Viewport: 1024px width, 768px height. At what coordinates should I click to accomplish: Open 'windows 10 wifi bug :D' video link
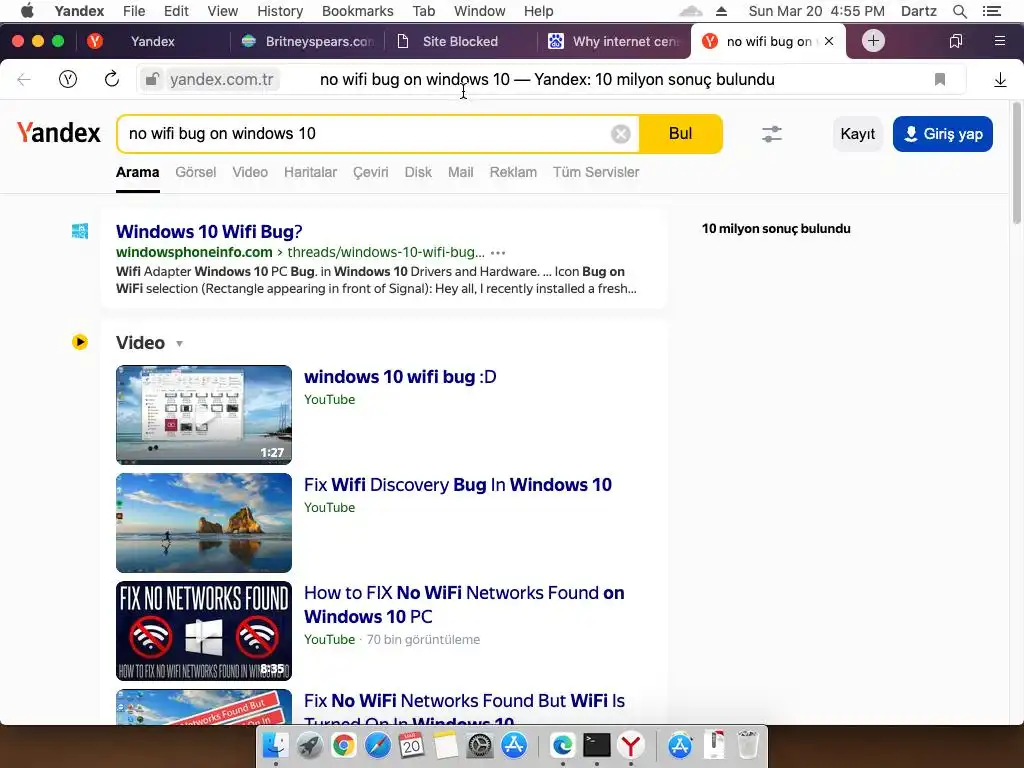click(x=400, y=377)
